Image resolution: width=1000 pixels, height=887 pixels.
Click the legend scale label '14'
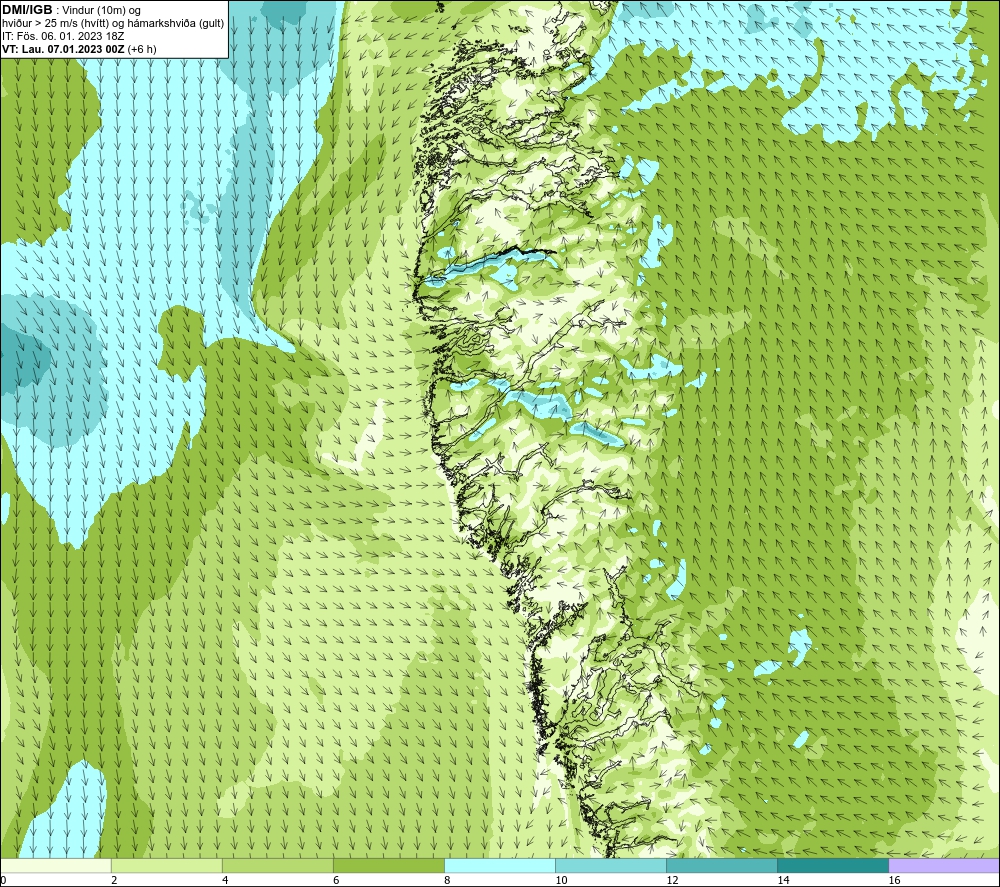pos(783,880)
